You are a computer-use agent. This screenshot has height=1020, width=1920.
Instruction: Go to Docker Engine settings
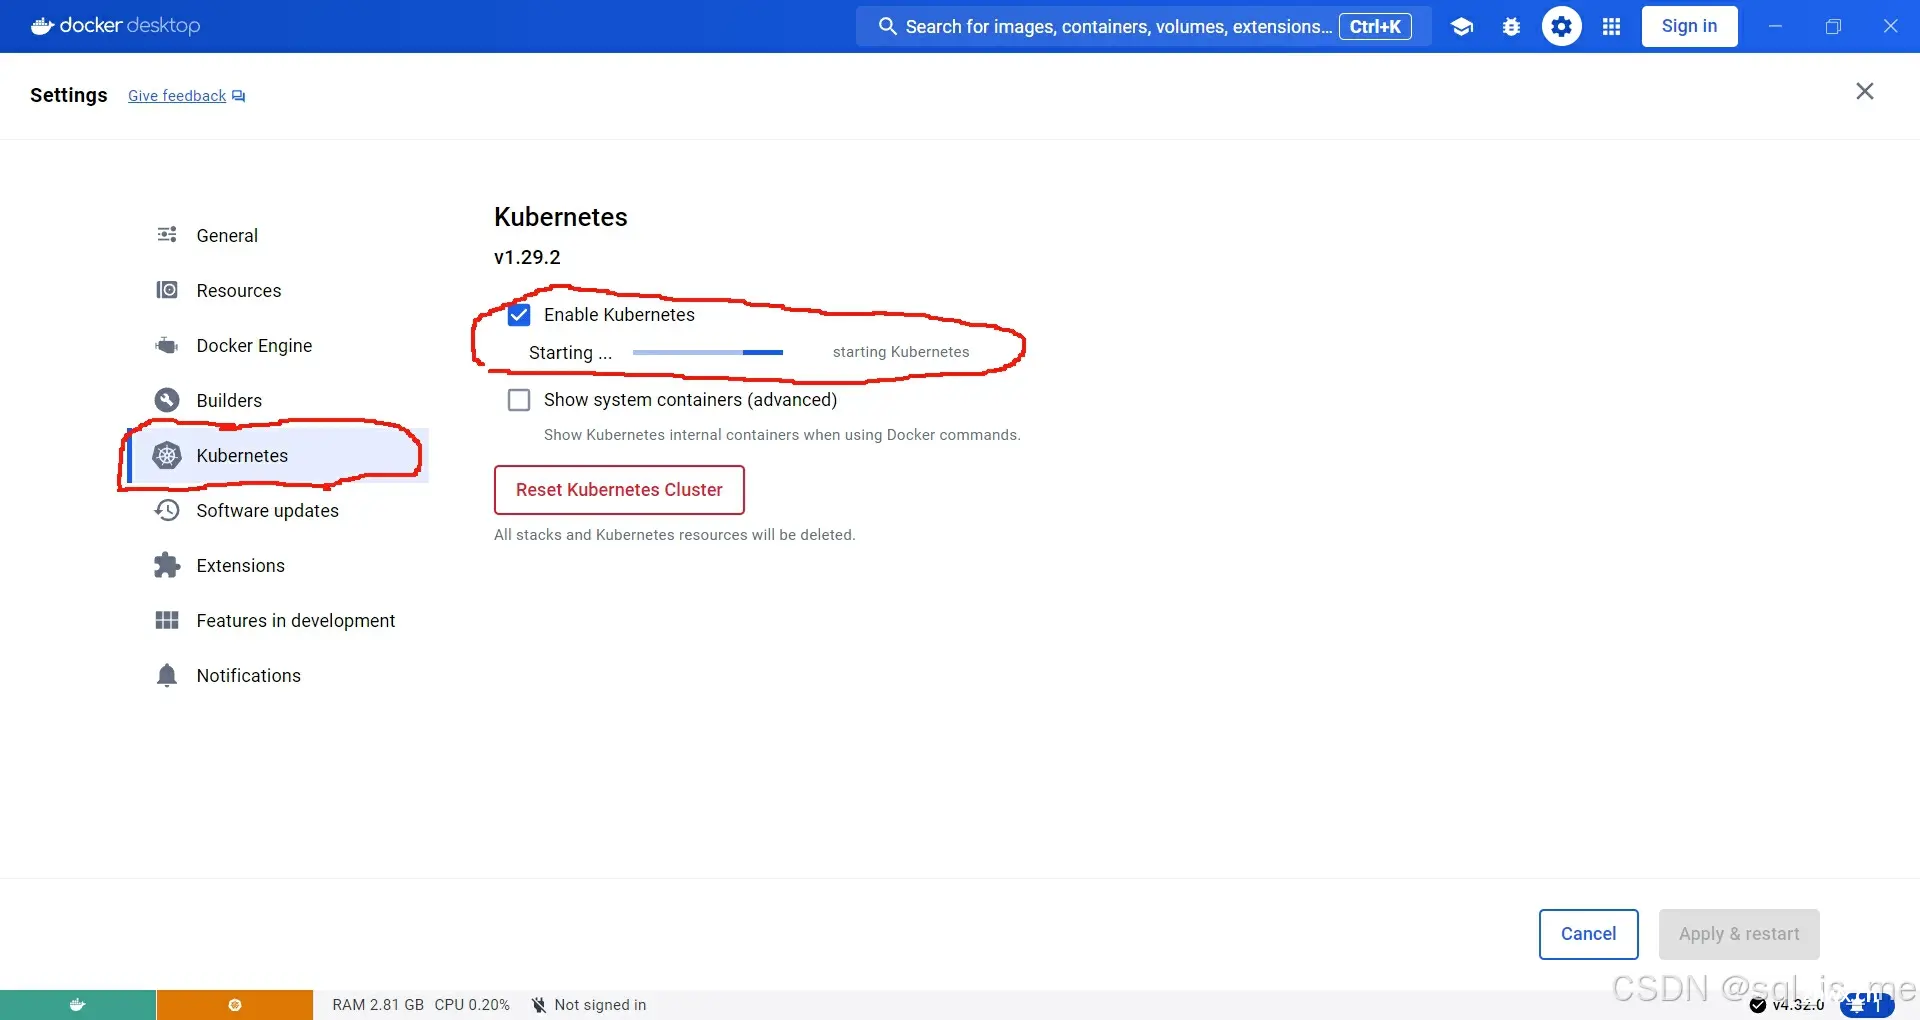tap(279, 345)
